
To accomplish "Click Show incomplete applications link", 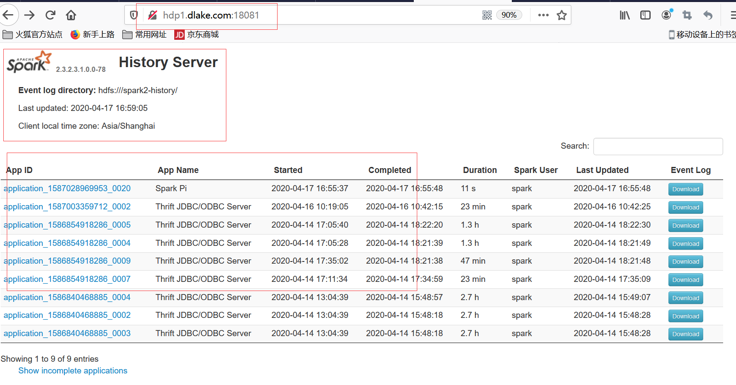I will click(73, 370).
